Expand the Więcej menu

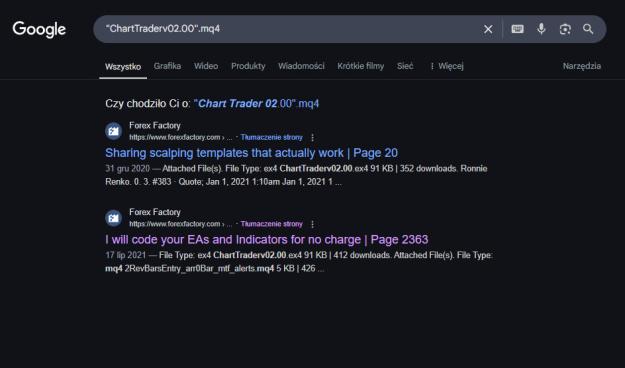[x=447, y=66]
